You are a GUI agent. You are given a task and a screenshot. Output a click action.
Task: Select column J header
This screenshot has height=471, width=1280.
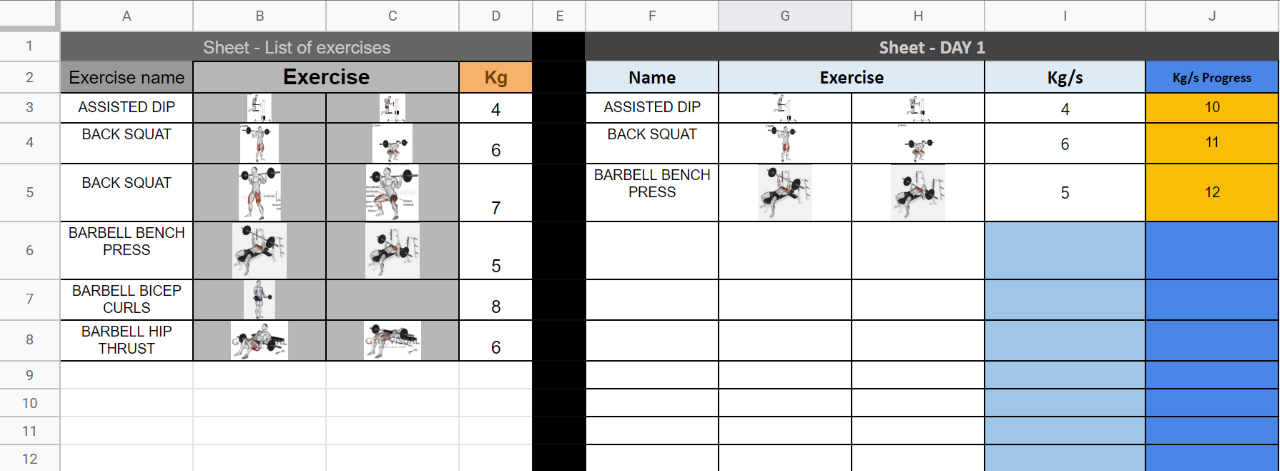[x=1212, y=15]
